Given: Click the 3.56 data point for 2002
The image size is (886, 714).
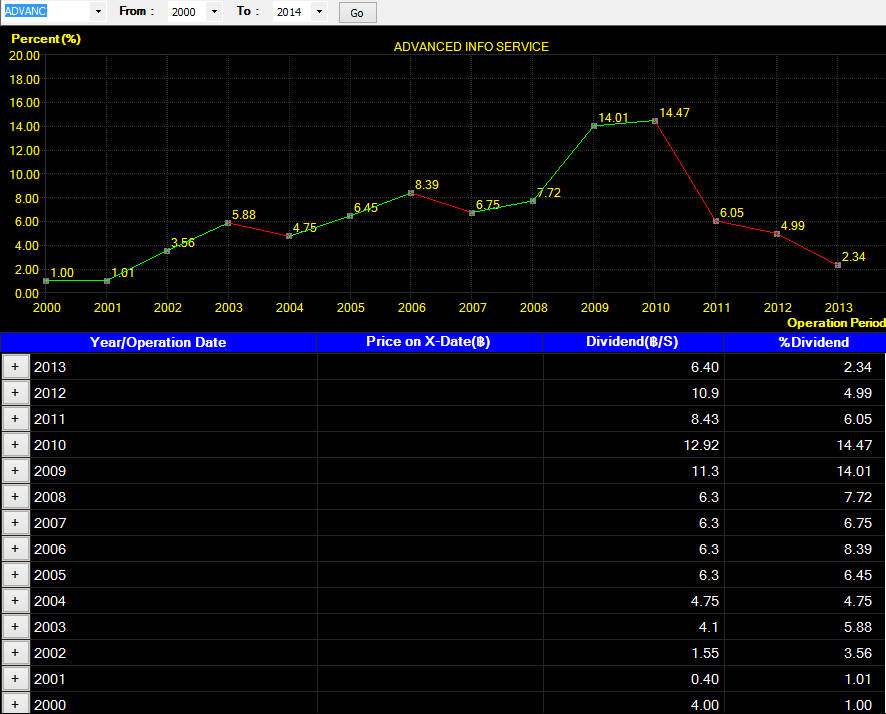Looking at the screenshot, I should click(x=167, y=251).
